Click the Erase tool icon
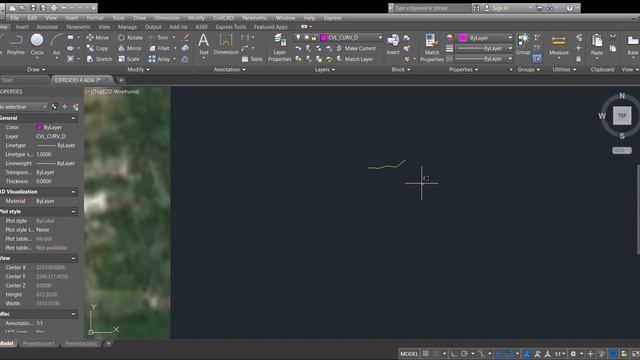640x360 pixels. pyautogui.click(x=185, y=38)
